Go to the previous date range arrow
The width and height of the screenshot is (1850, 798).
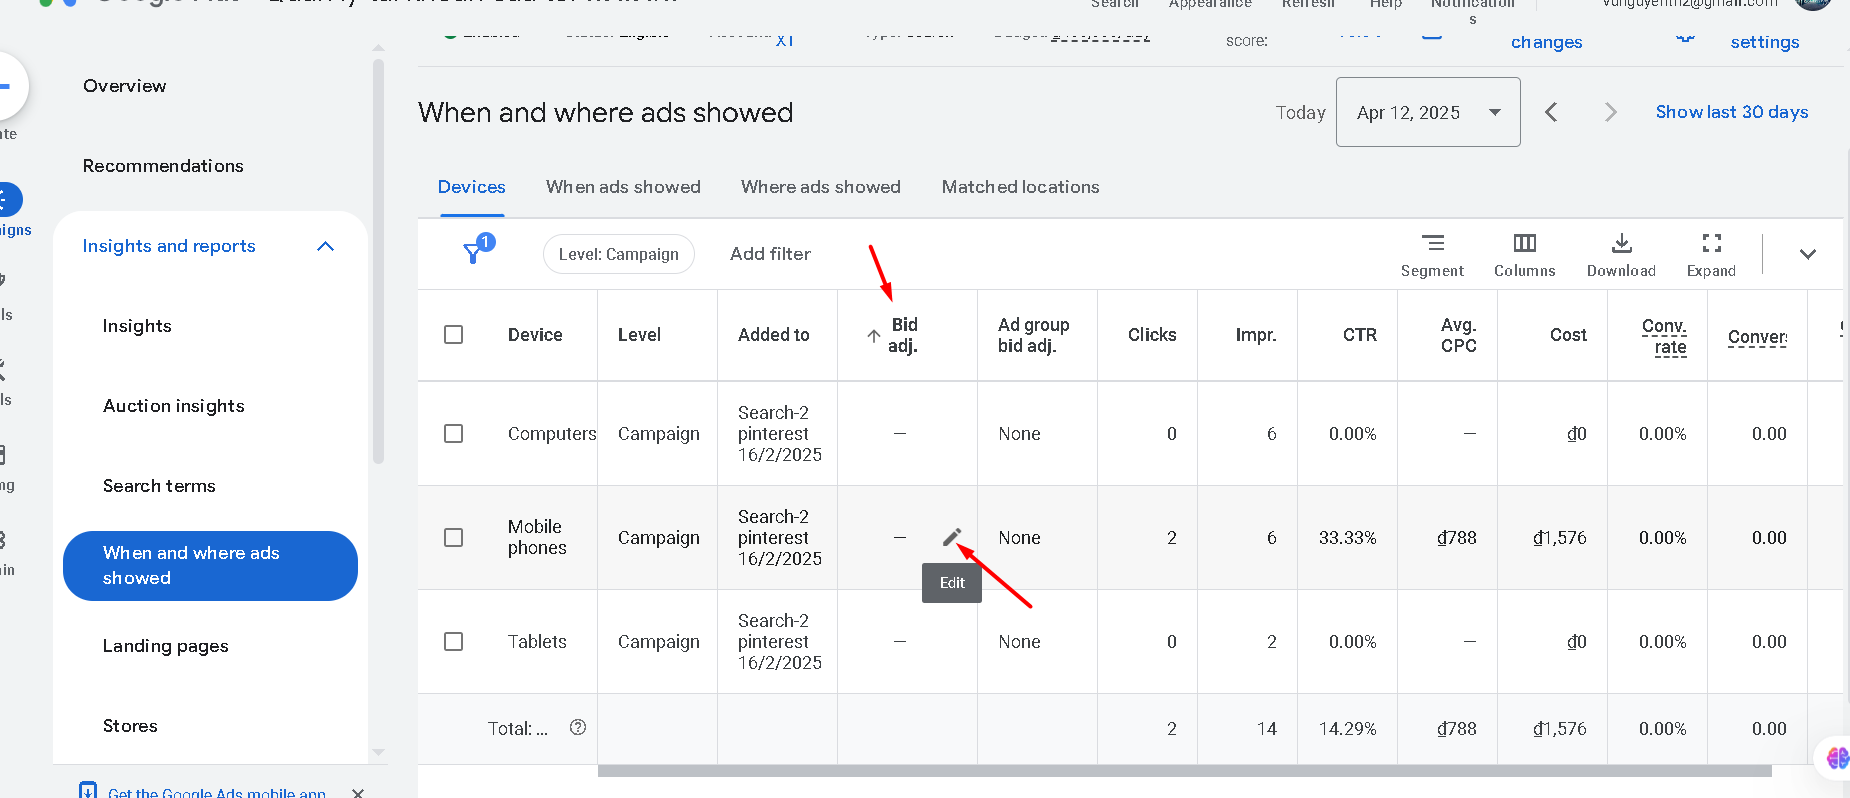1551,112
